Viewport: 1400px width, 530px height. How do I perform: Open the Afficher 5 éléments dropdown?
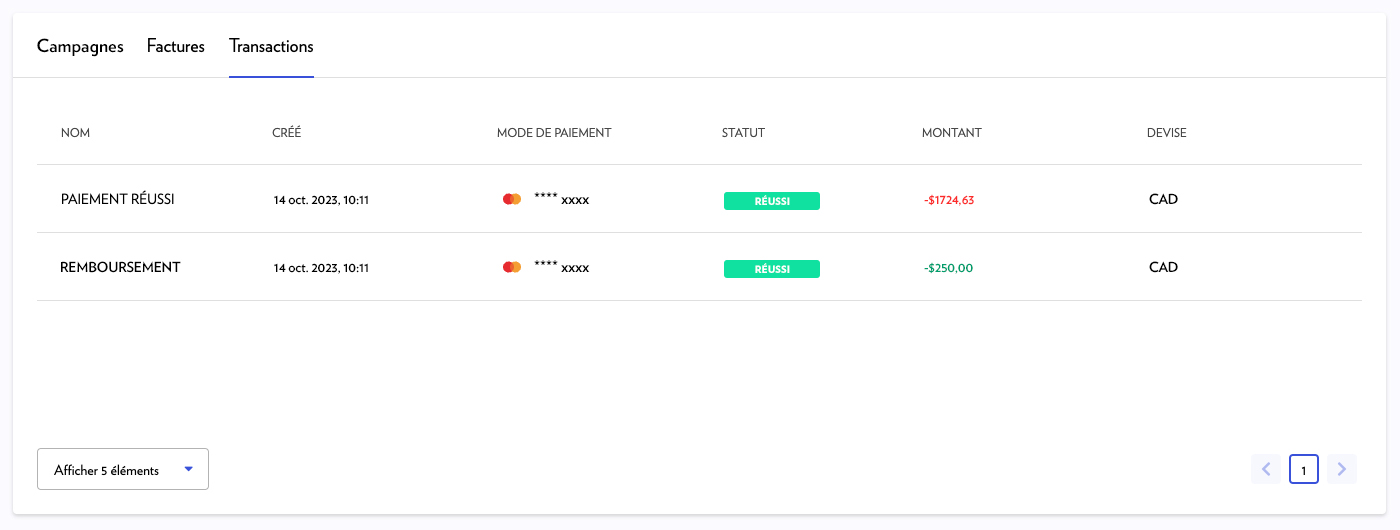pyautogui.click(x=122, y=470)
